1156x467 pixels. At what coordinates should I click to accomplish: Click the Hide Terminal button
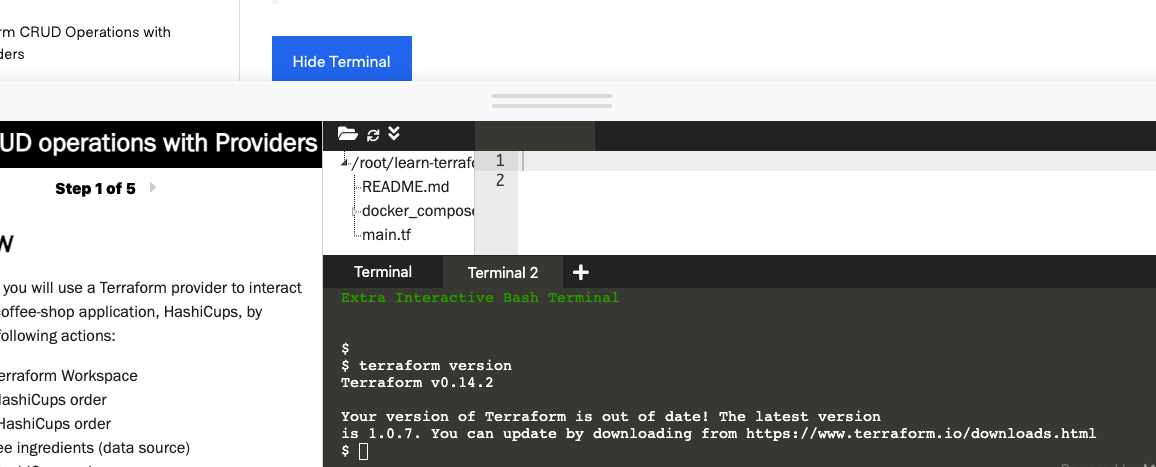[x=341, y=61]
